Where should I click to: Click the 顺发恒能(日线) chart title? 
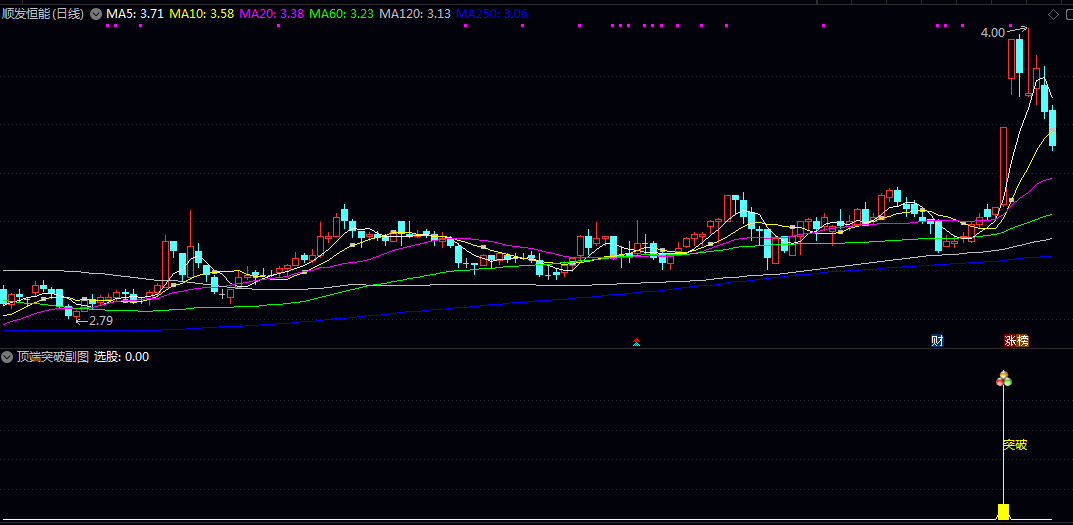tap(43, 14)
